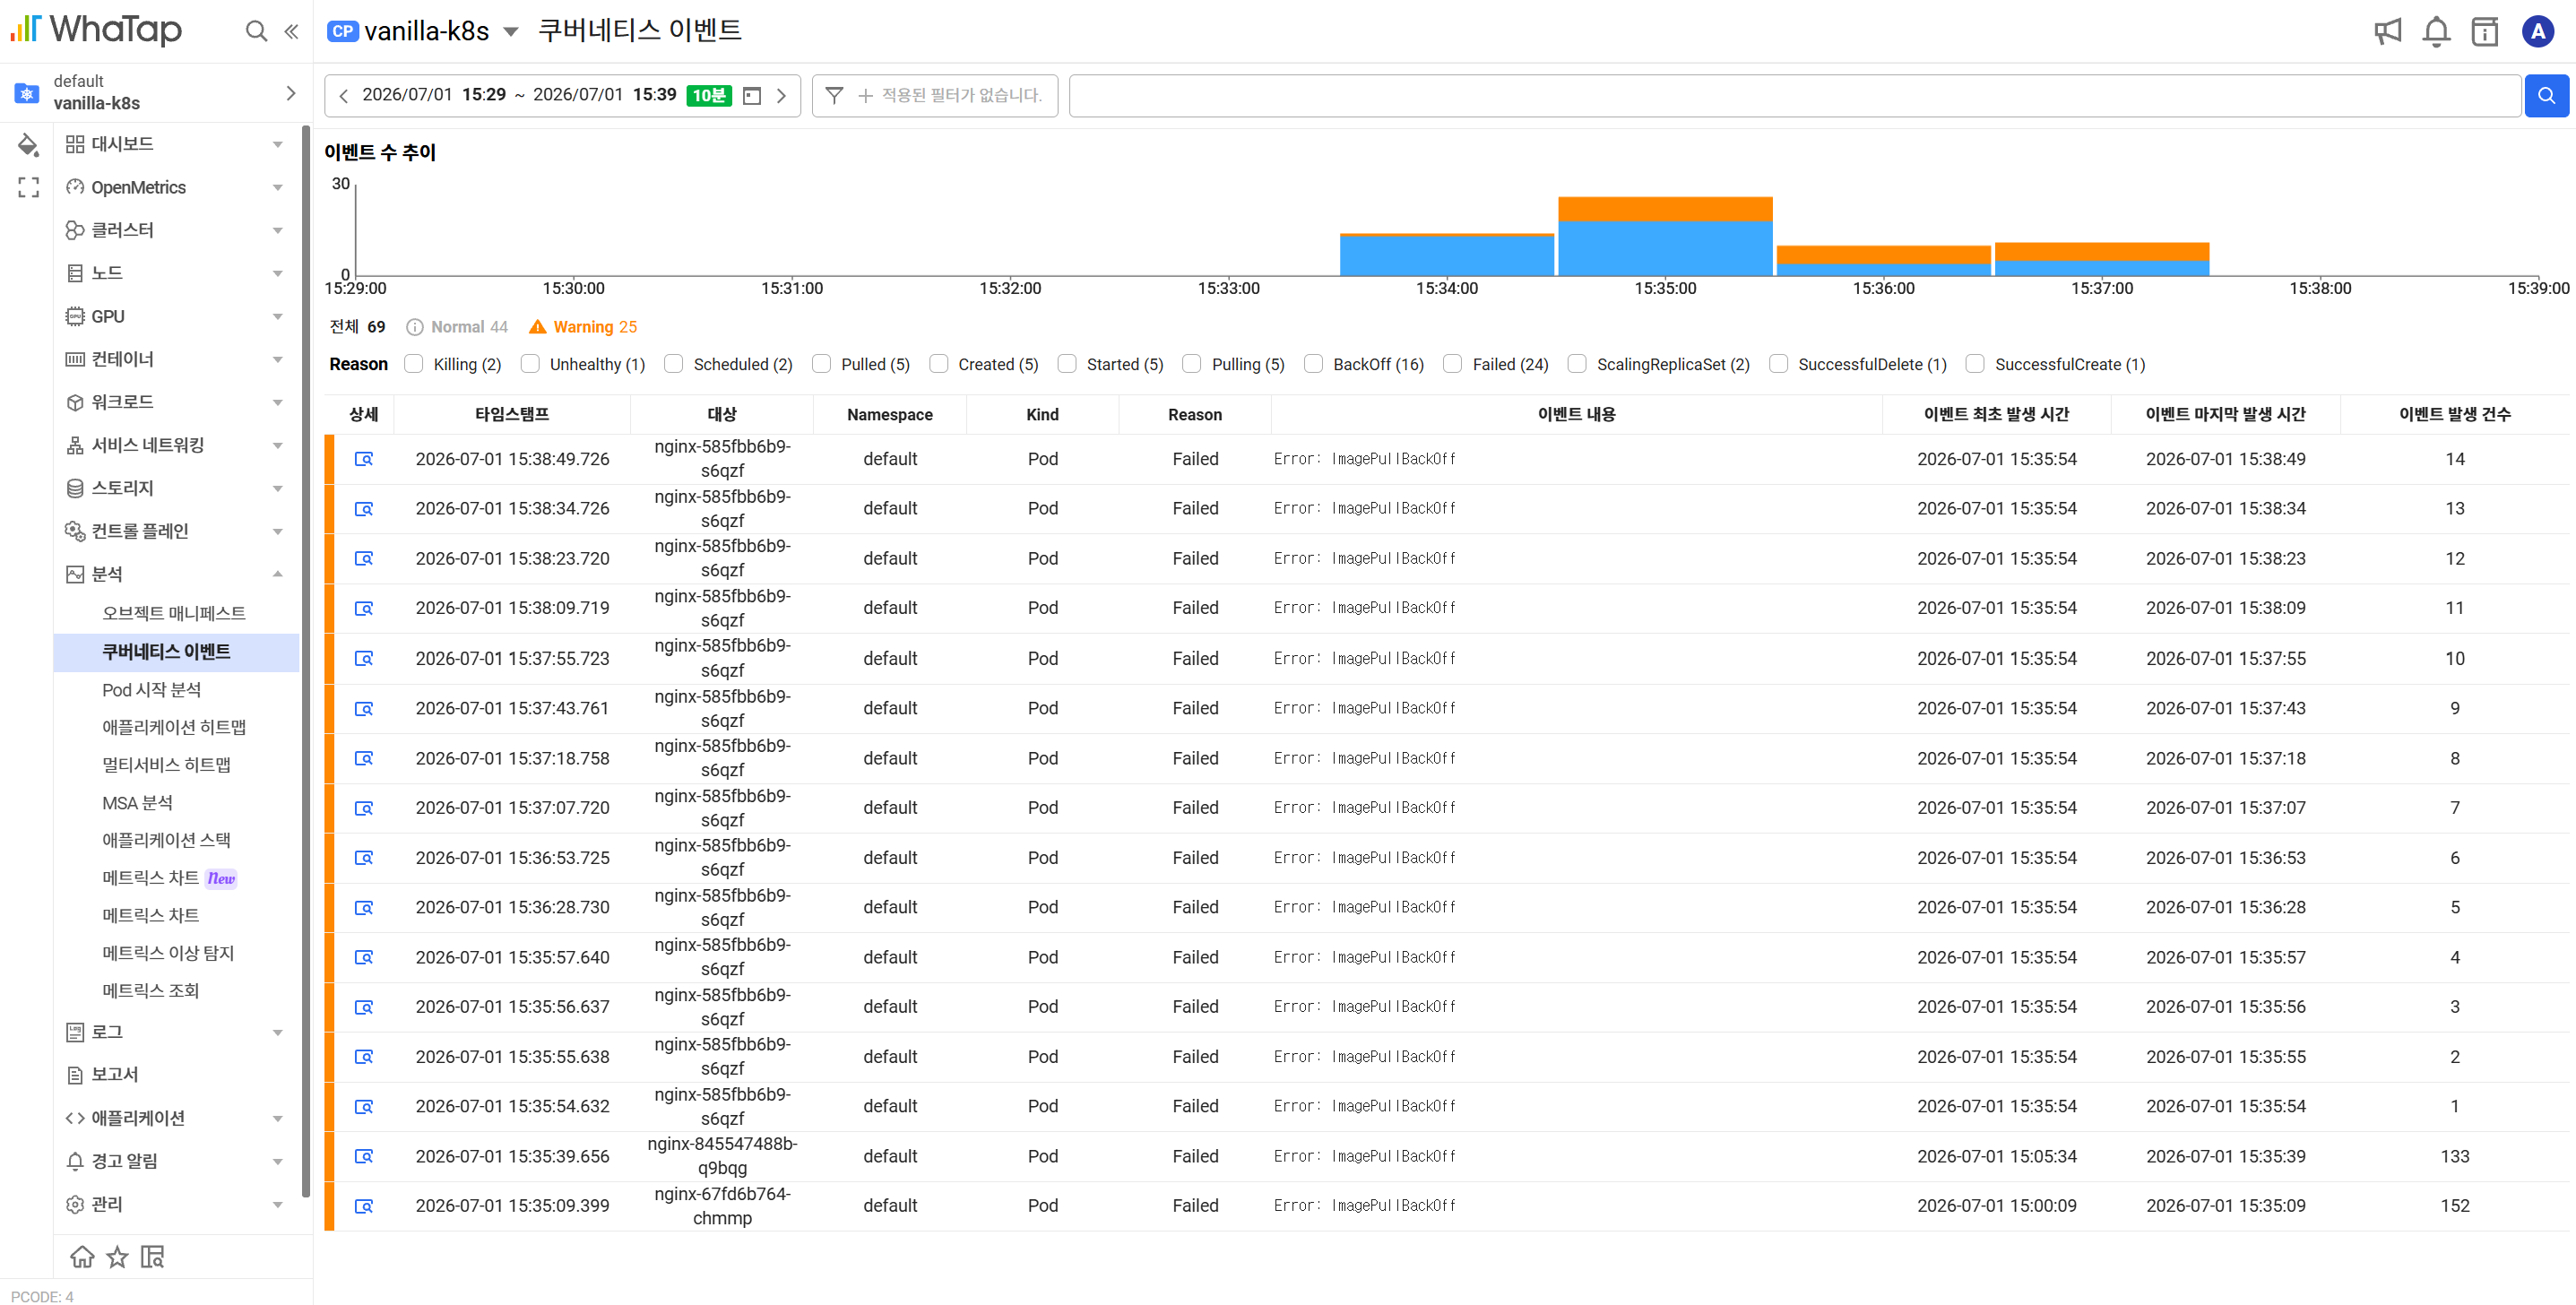Image resolution: width=2576 pixels, height=1305 pixels.
Task: Click the filter funnel icon
Action: pyautogui.click(x=834, y=95)
